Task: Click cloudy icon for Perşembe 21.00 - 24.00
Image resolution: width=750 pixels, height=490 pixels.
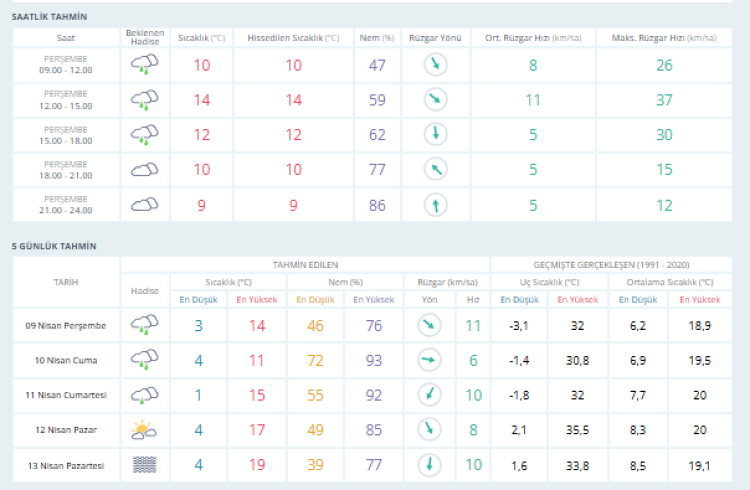Action: [x=144, y=205]
